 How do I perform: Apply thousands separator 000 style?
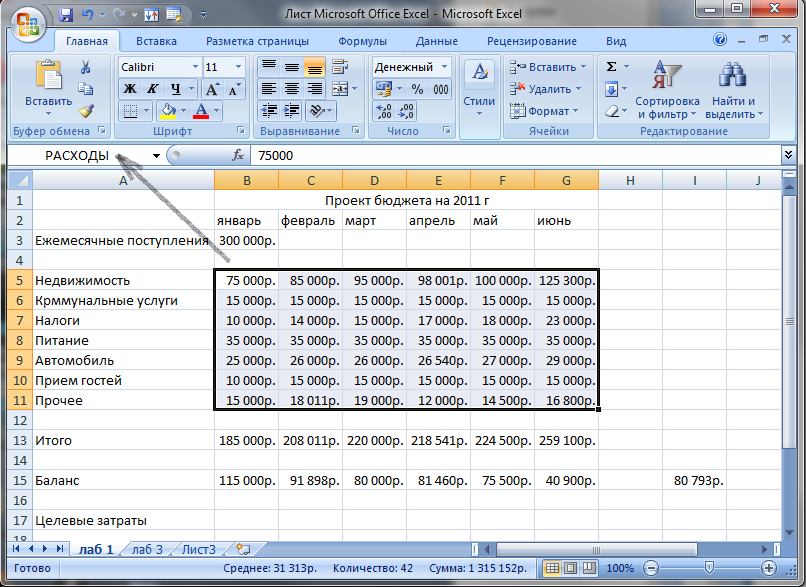441,89
